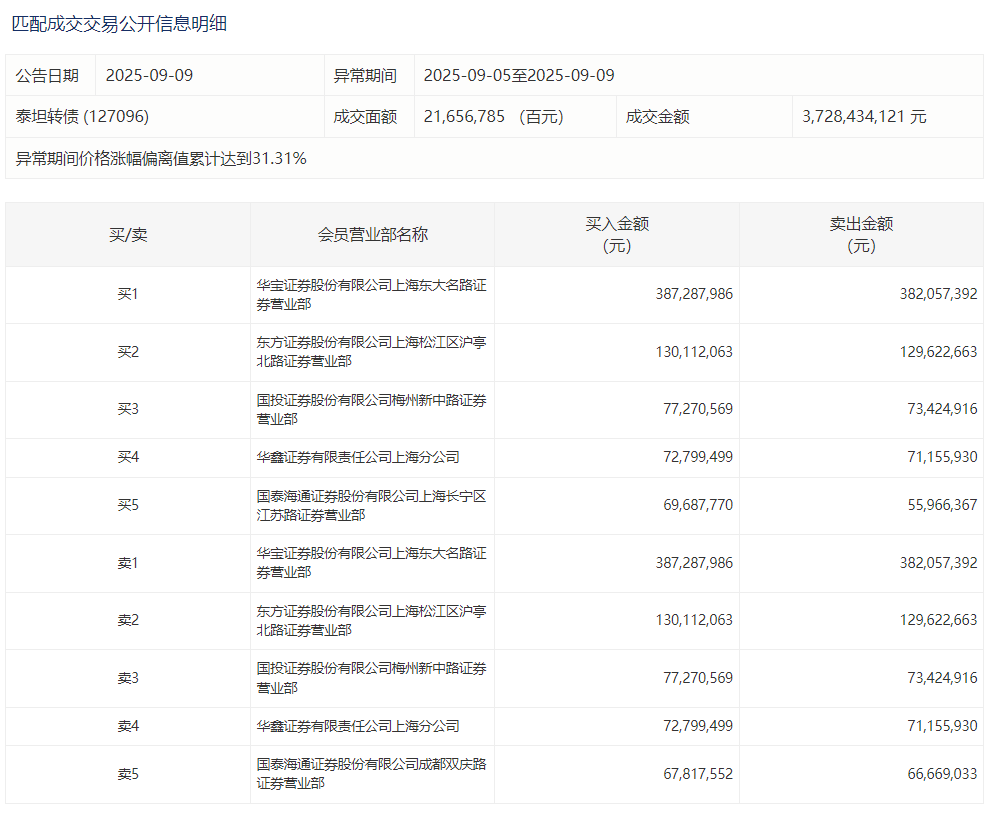Image resolution: width=990 pixels, height=813 pixels.
Task: Open 国投证券 branch in the 买3 row
Action: click(371, 410)
